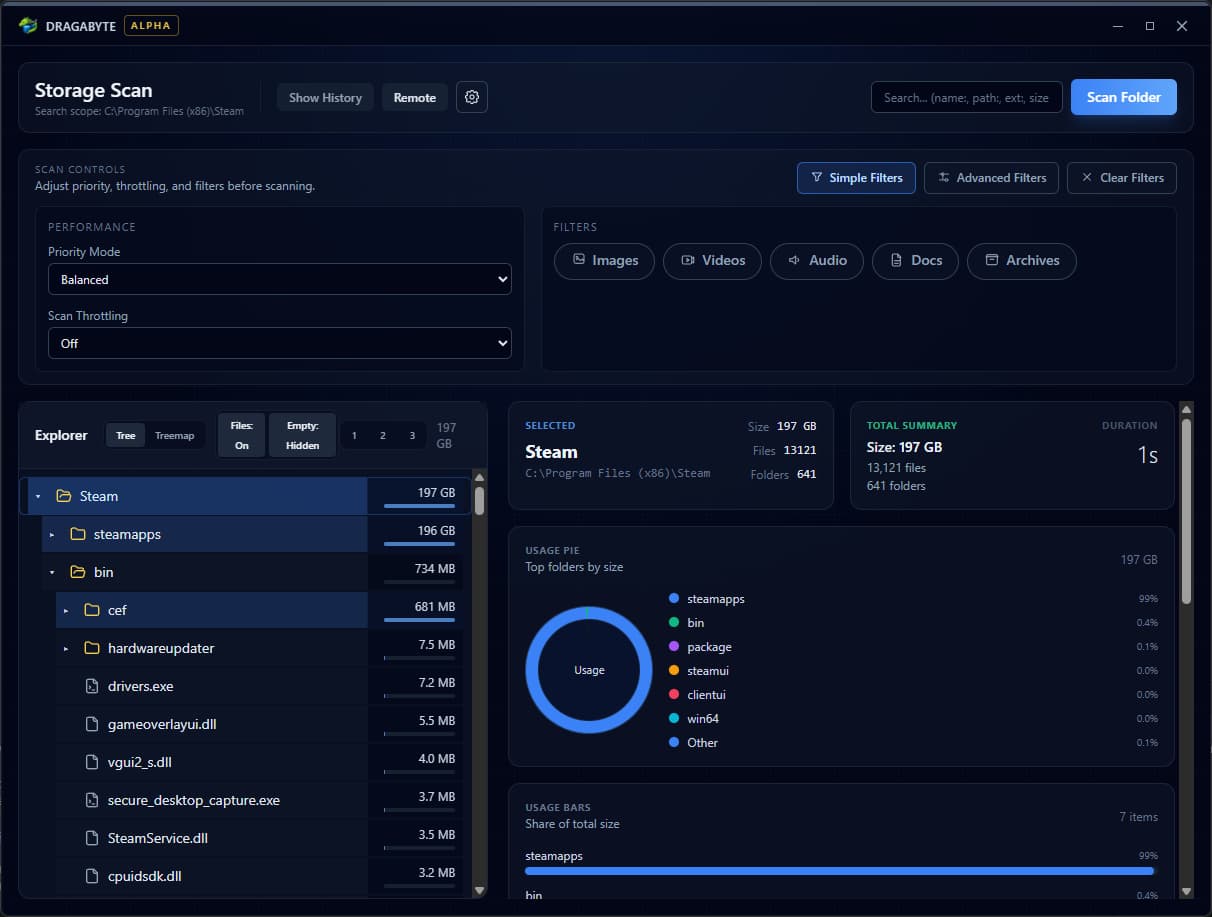Screen dimensions: 1212x917
Task: Click the cpuidsdk.dll file icon
Action: 92,876
